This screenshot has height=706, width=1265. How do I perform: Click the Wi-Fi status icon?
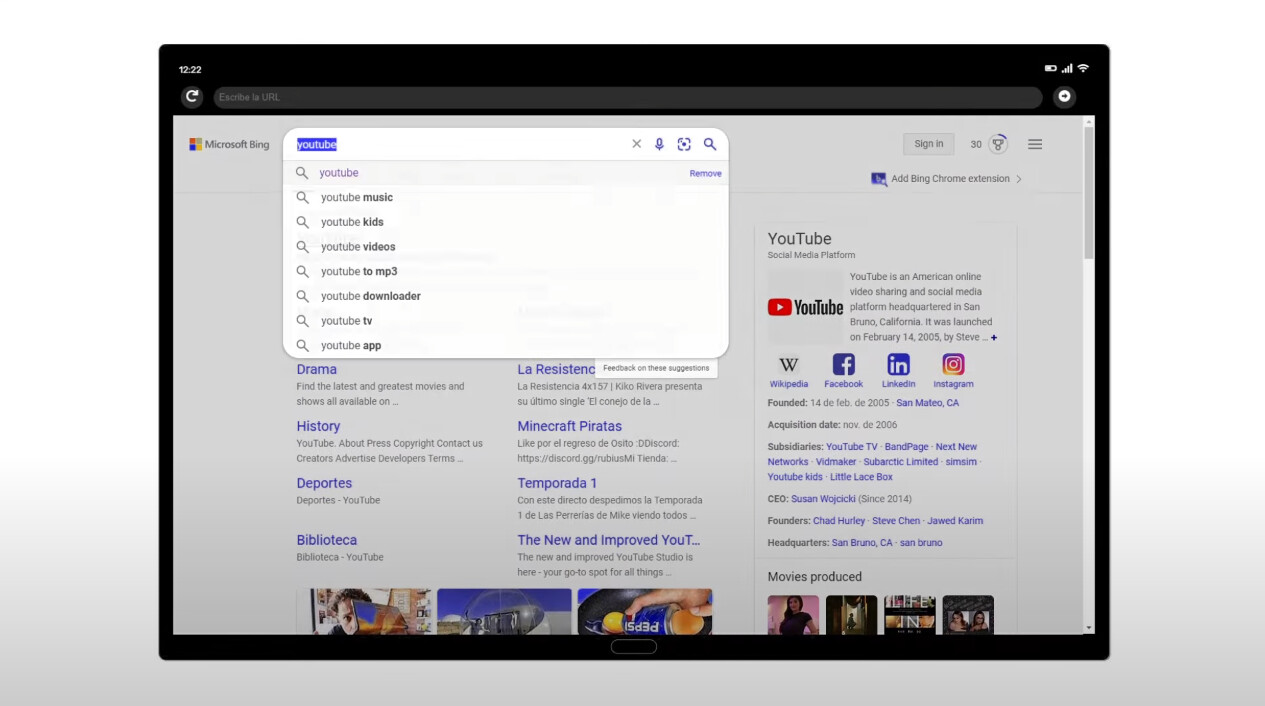(x=1083, y=69)
